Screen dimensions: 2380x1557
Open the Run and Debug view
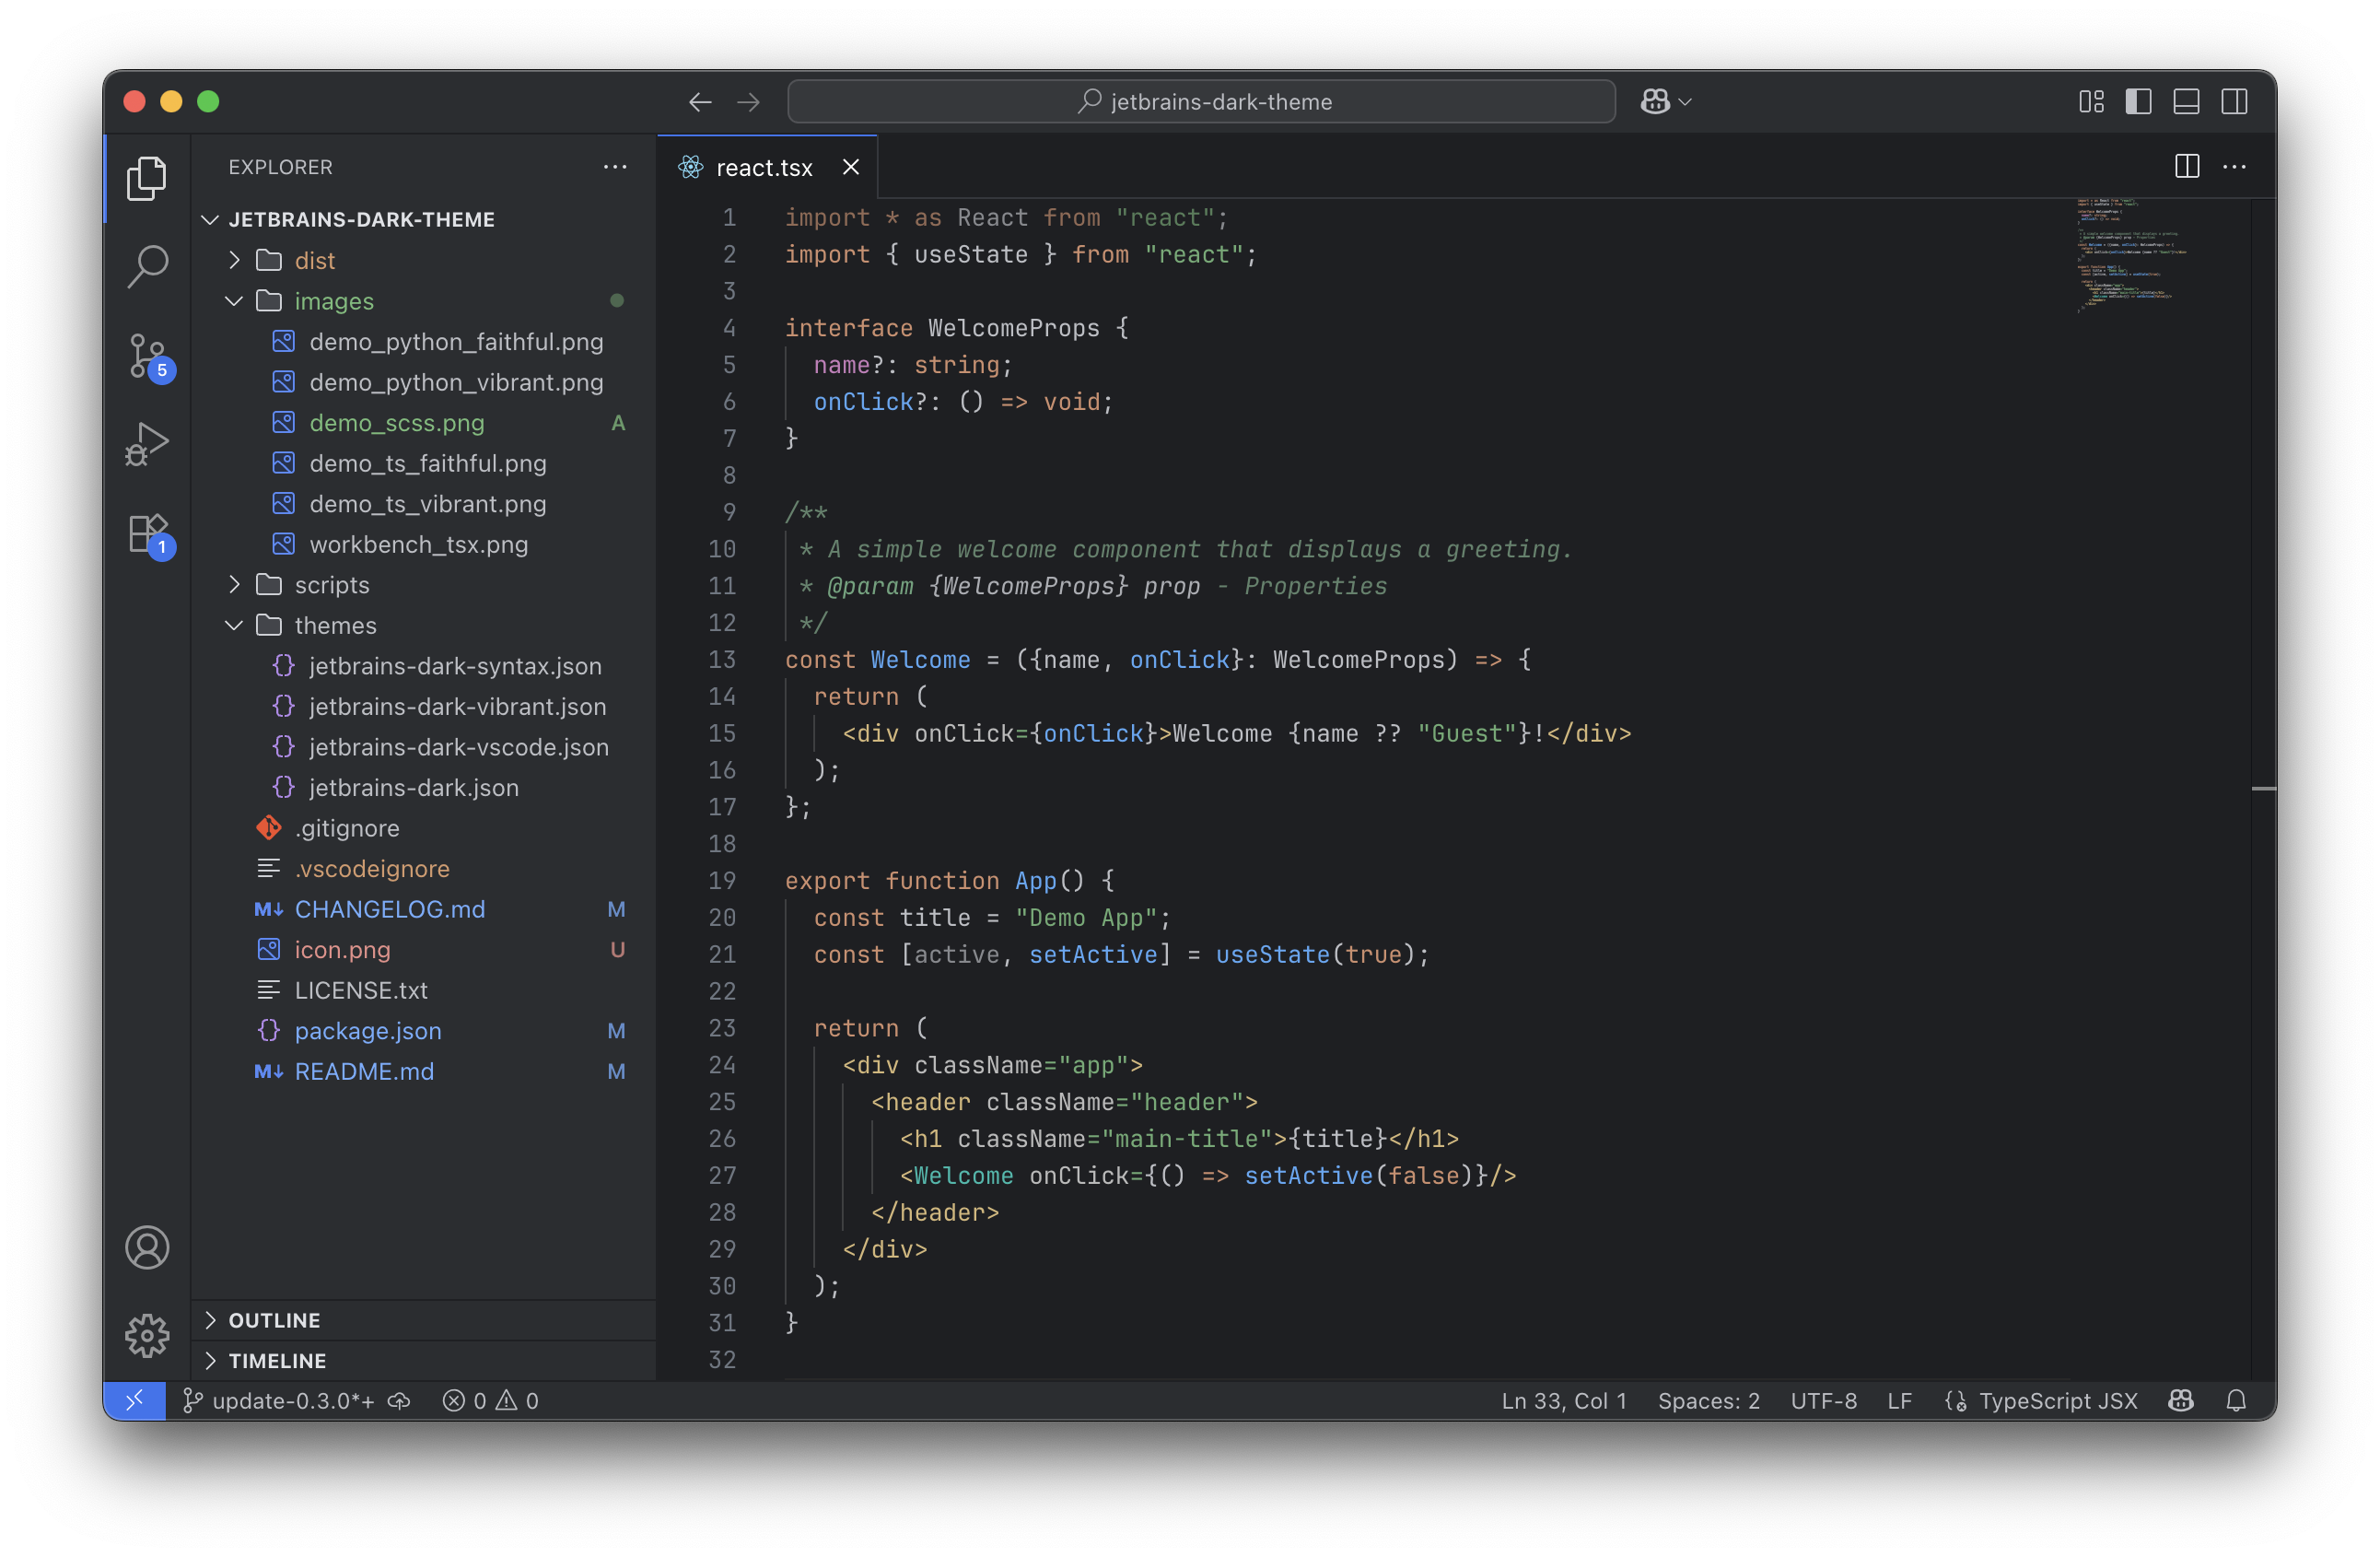pyautogui.click(x=147, y=443)
